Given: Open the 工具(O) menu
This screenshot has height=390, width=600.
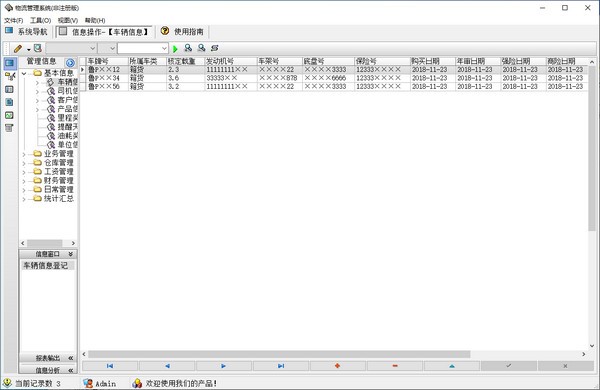Looking at the screenshot, I should 41,20.
